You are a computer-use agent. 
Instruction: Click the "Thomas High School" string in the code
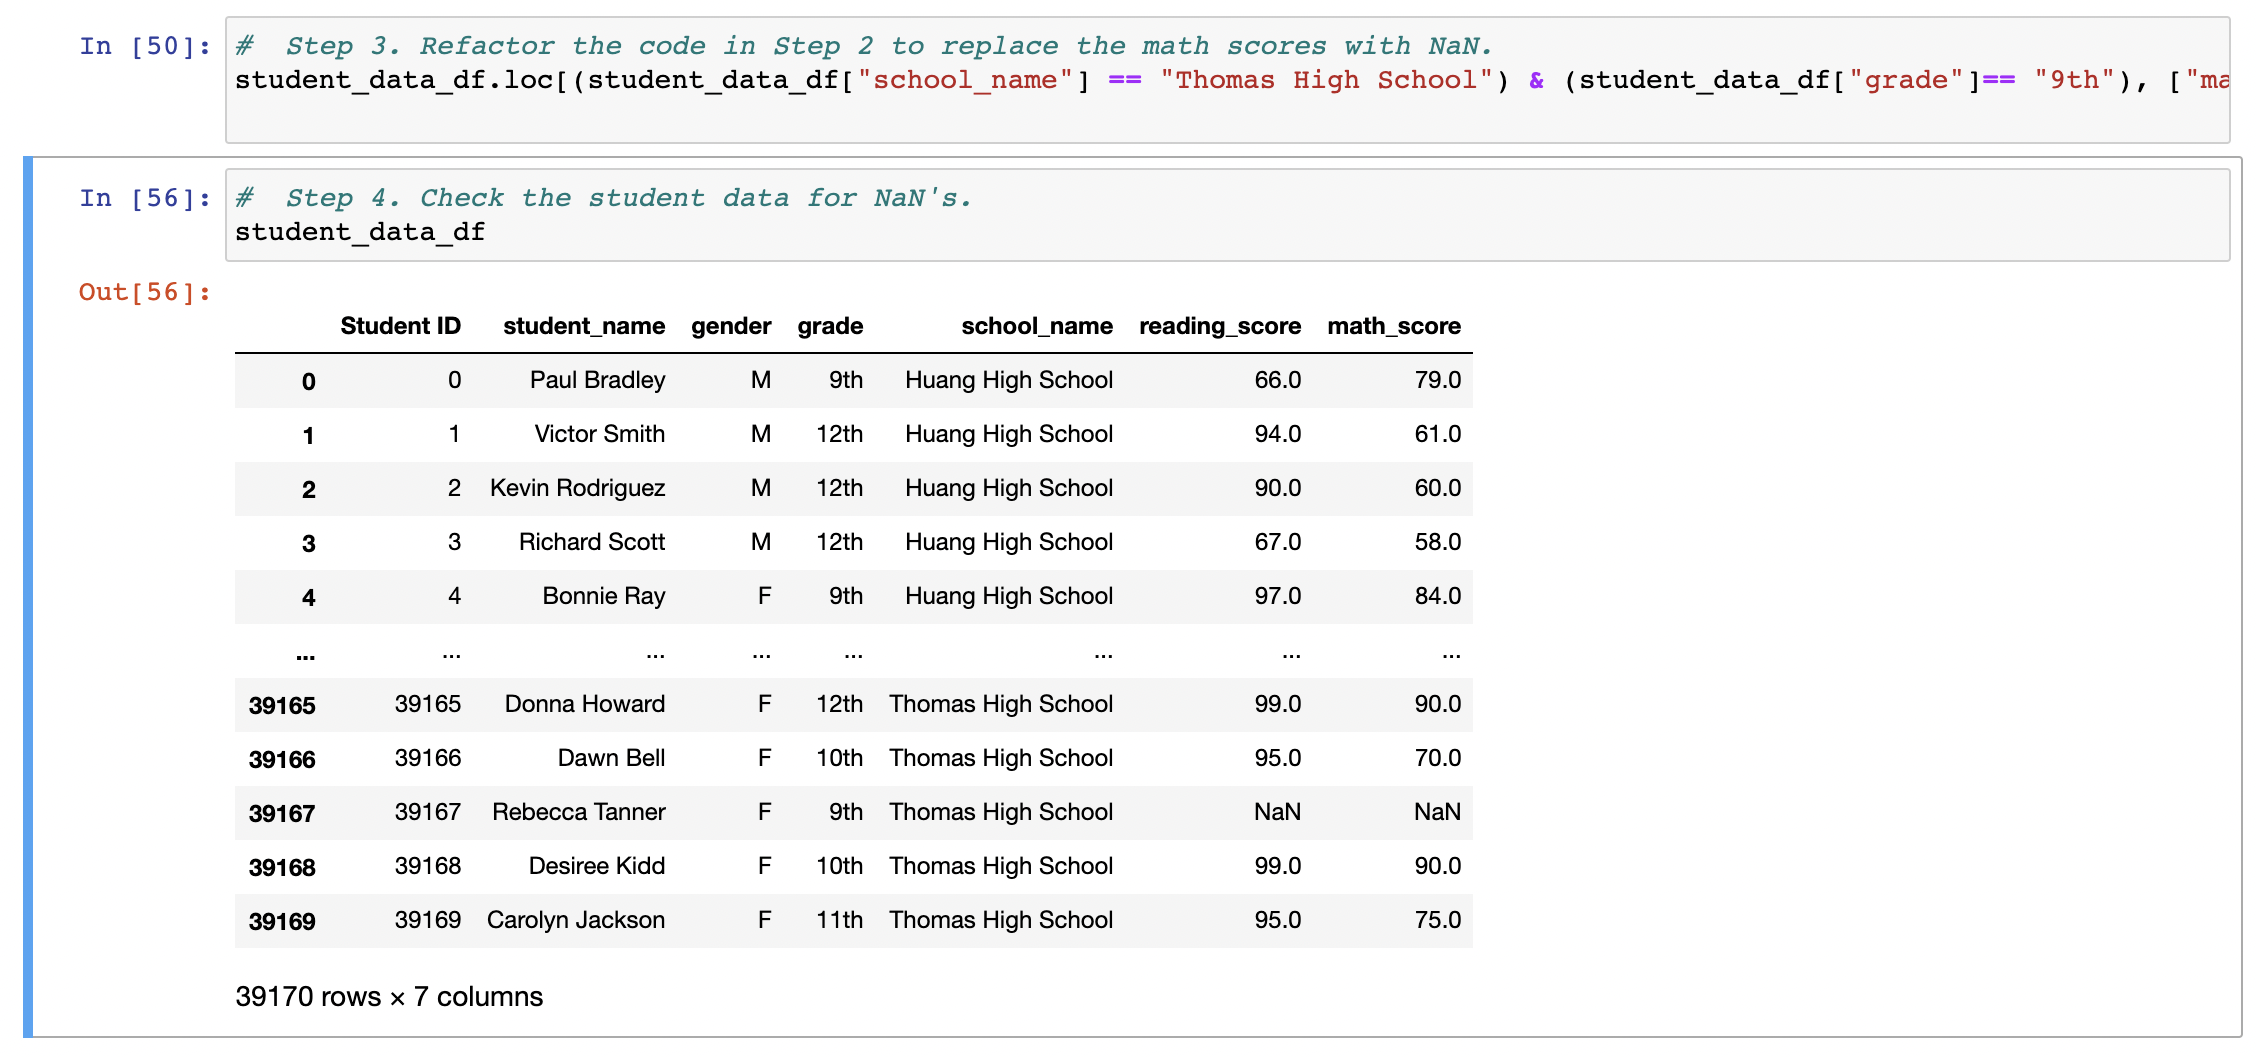click(x=1328, y=80)
